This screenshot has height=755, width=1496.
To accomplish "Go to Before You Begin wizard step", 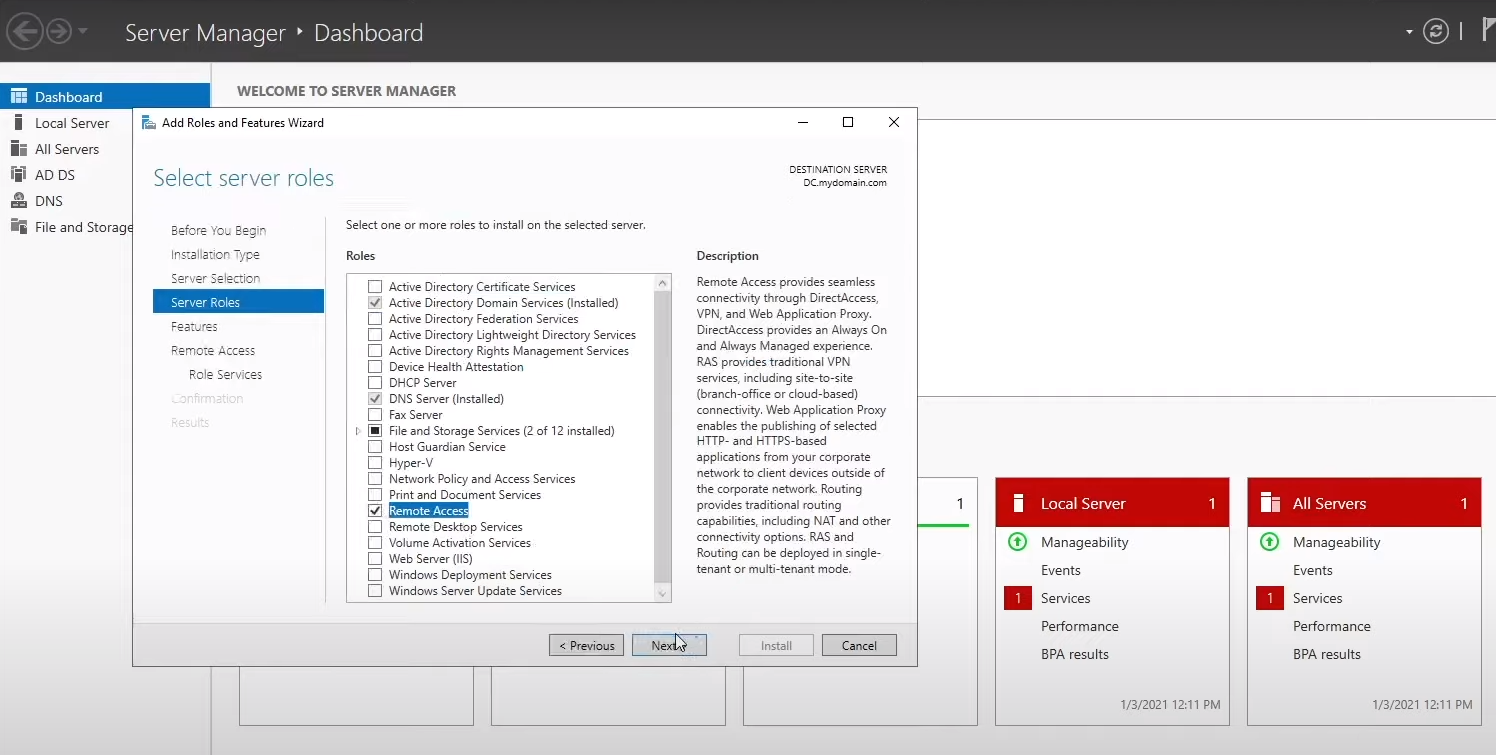I will 218,231.
